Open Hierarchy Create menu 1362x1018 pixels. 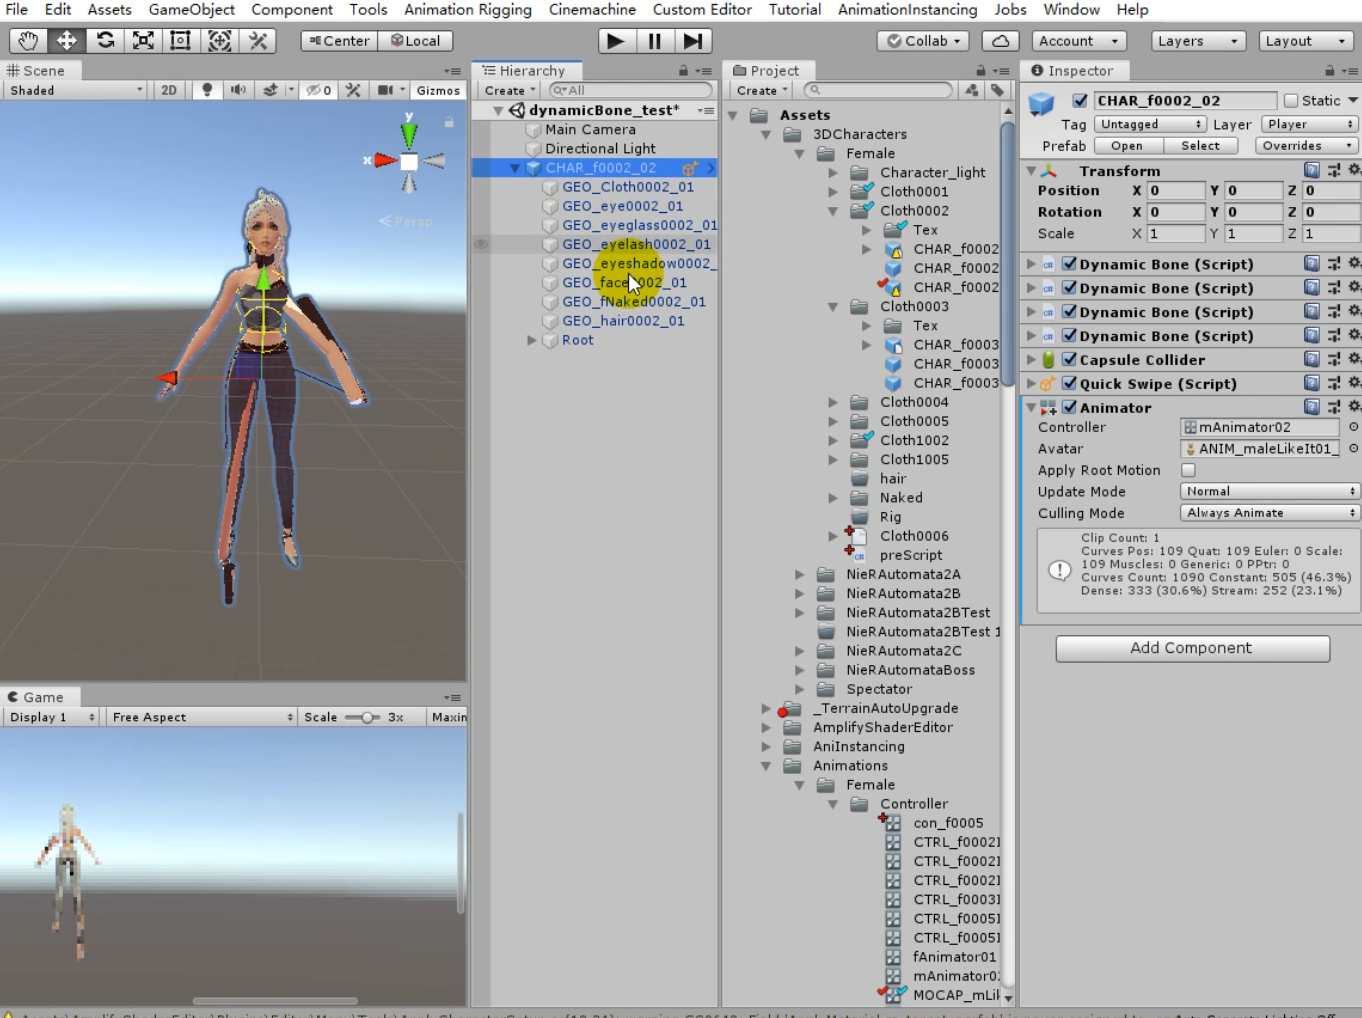pos(510,90)
